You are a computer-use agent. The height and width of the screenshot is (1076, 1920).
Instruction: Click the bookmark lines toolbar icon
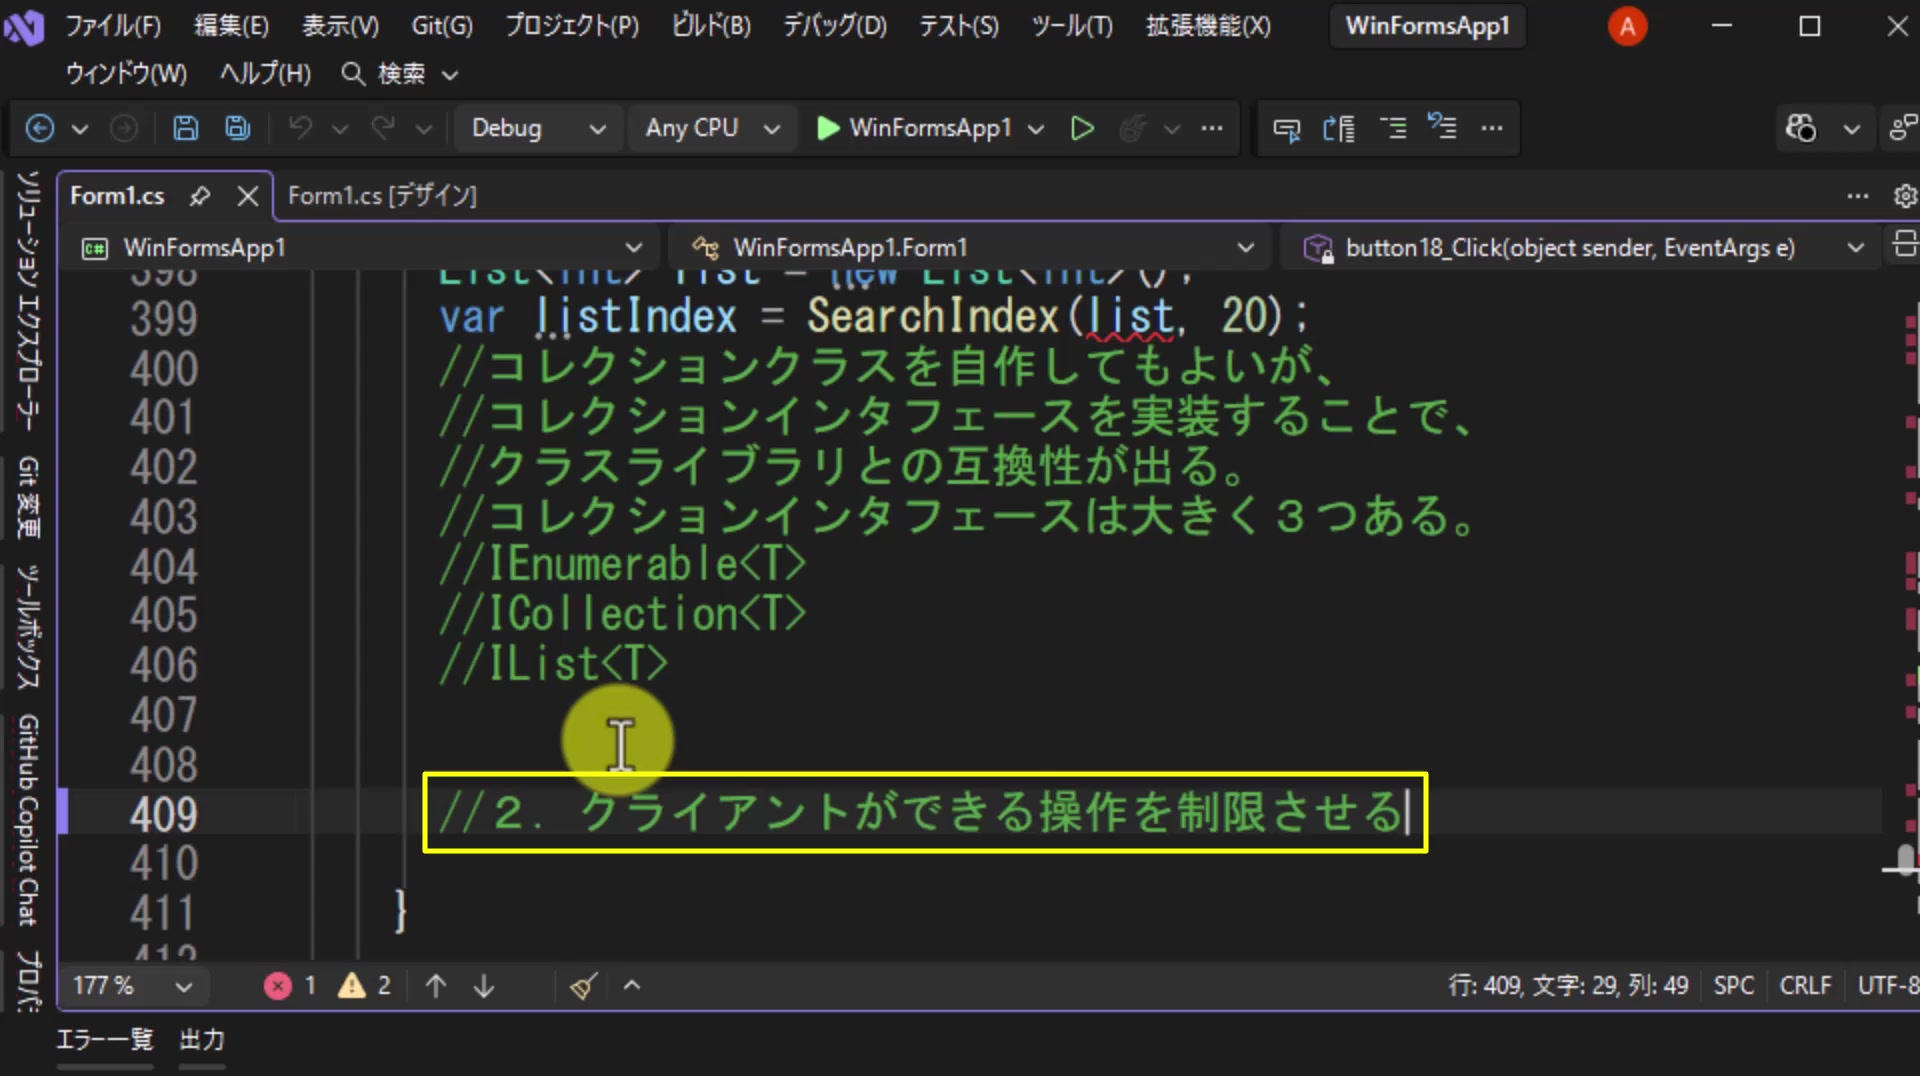point(1442,126)
